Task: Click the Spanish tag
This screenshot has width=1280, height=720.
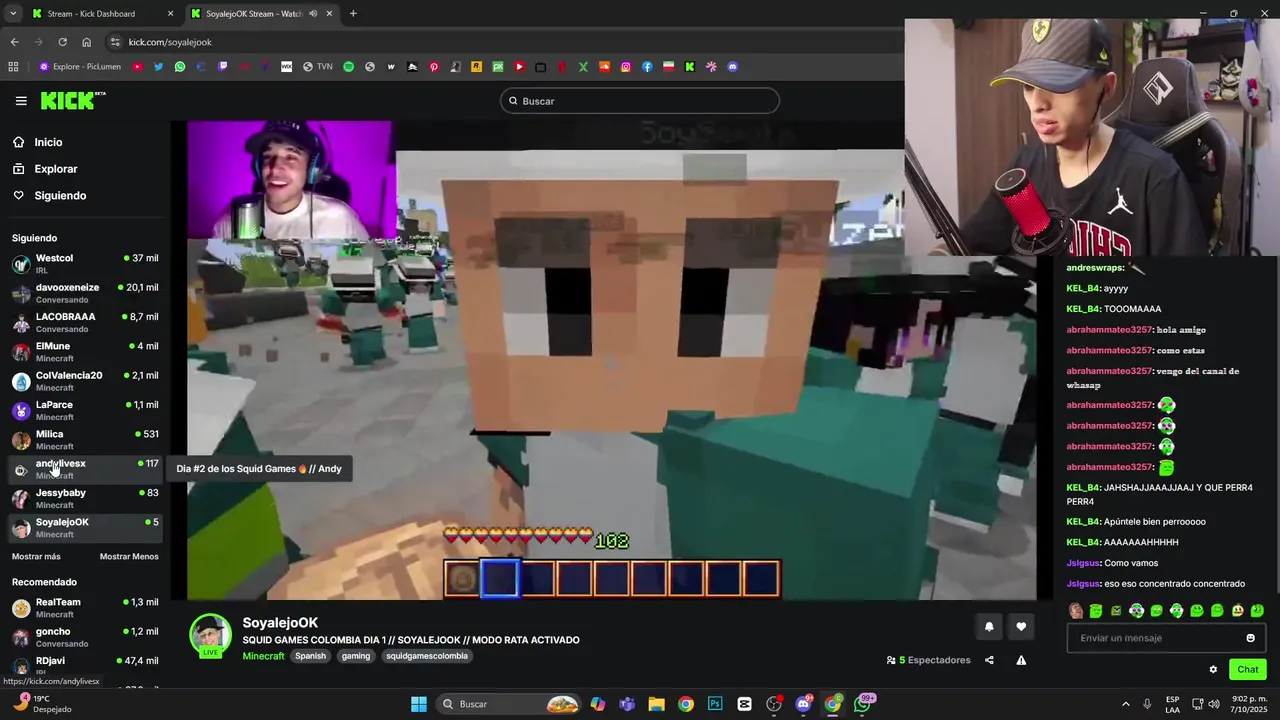Action: (310, 656)
